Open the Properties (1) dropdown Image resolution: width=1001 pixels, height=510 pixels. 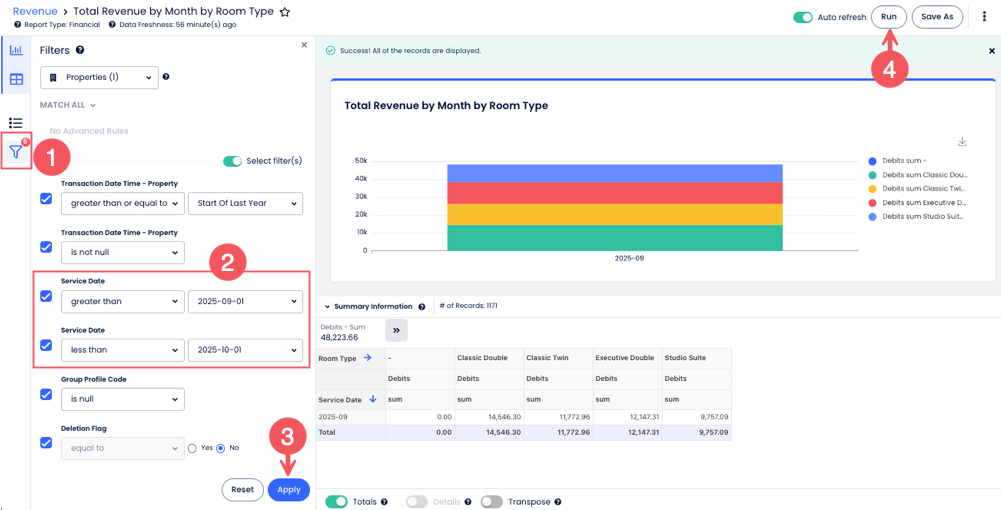(99, 77)
